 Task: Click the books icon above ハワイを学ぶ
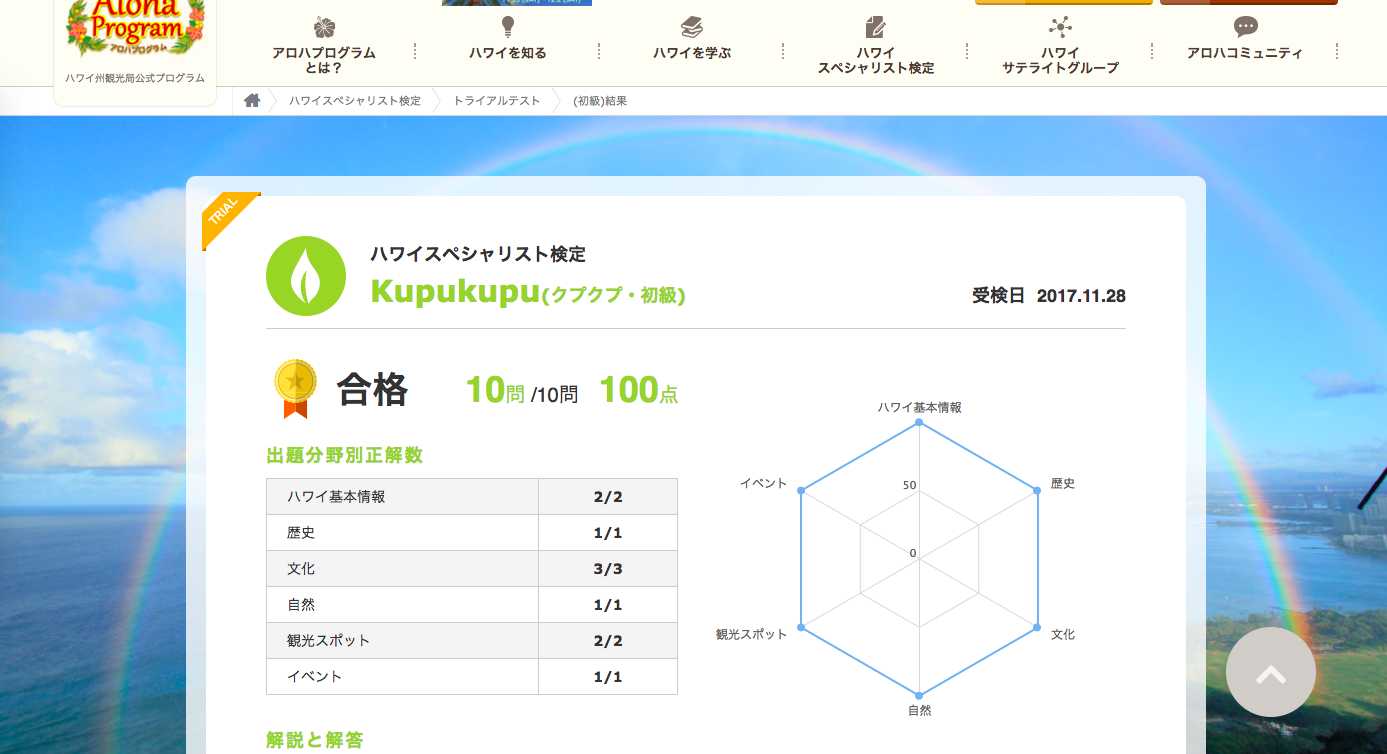coord(692,27)
